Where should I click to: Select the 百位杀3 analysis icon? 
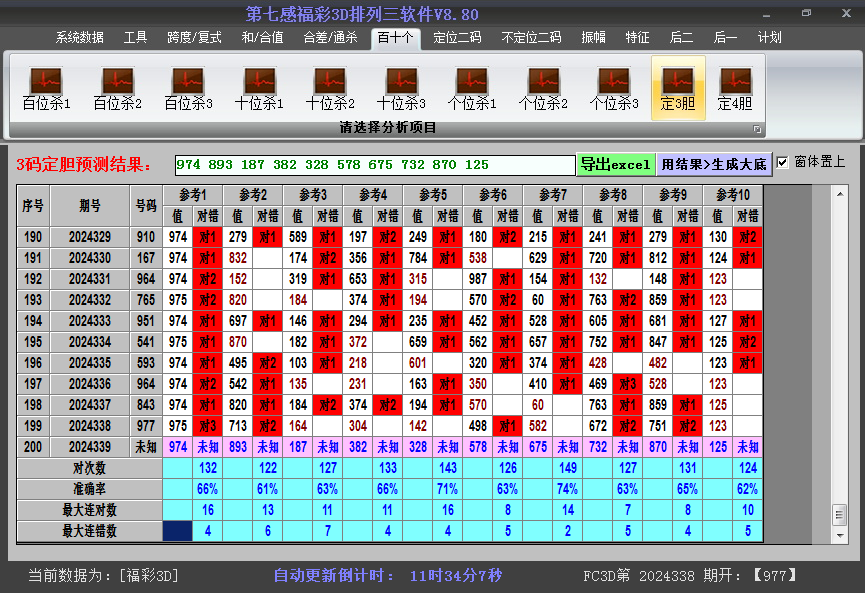click(x=188, y=89)
